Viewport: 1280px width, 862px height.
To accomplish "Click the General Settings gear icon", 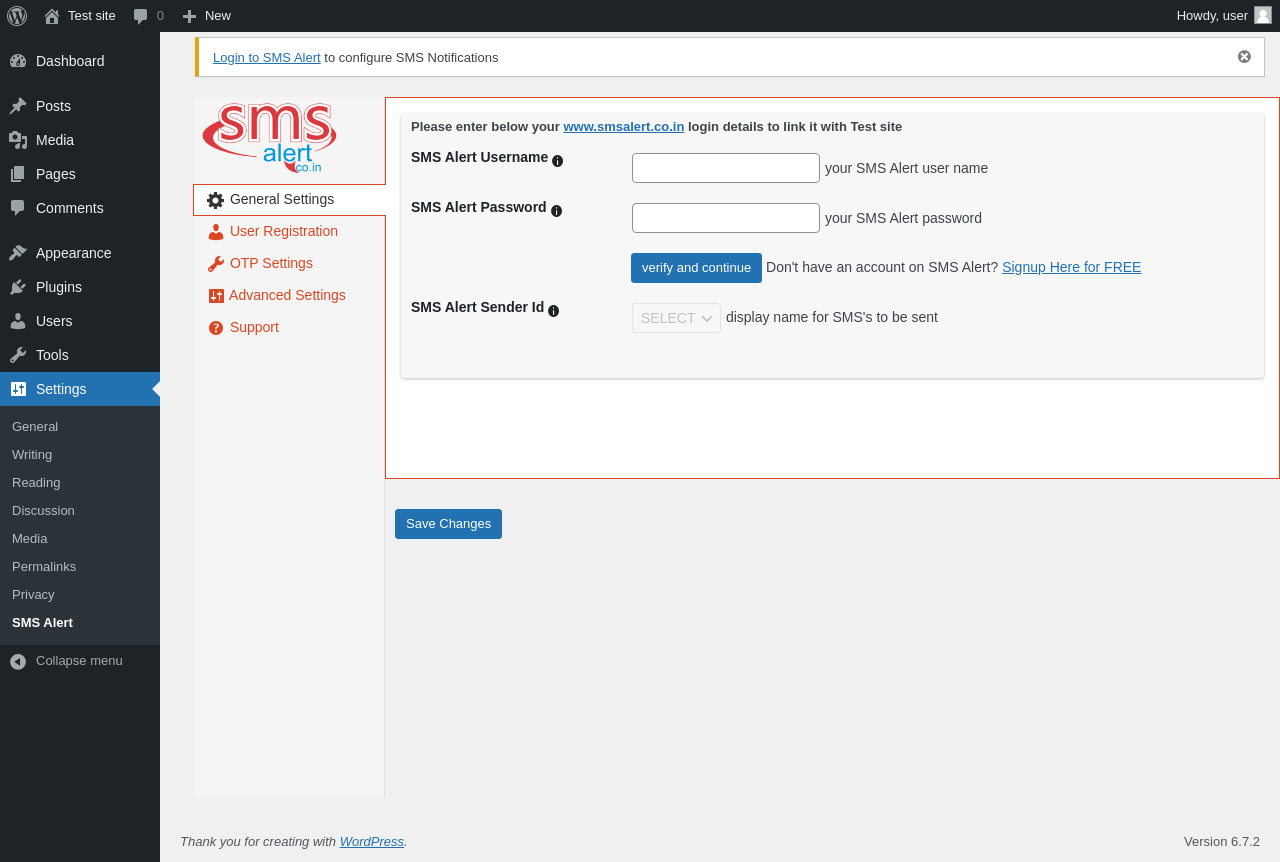I will (x=216, y=200).
